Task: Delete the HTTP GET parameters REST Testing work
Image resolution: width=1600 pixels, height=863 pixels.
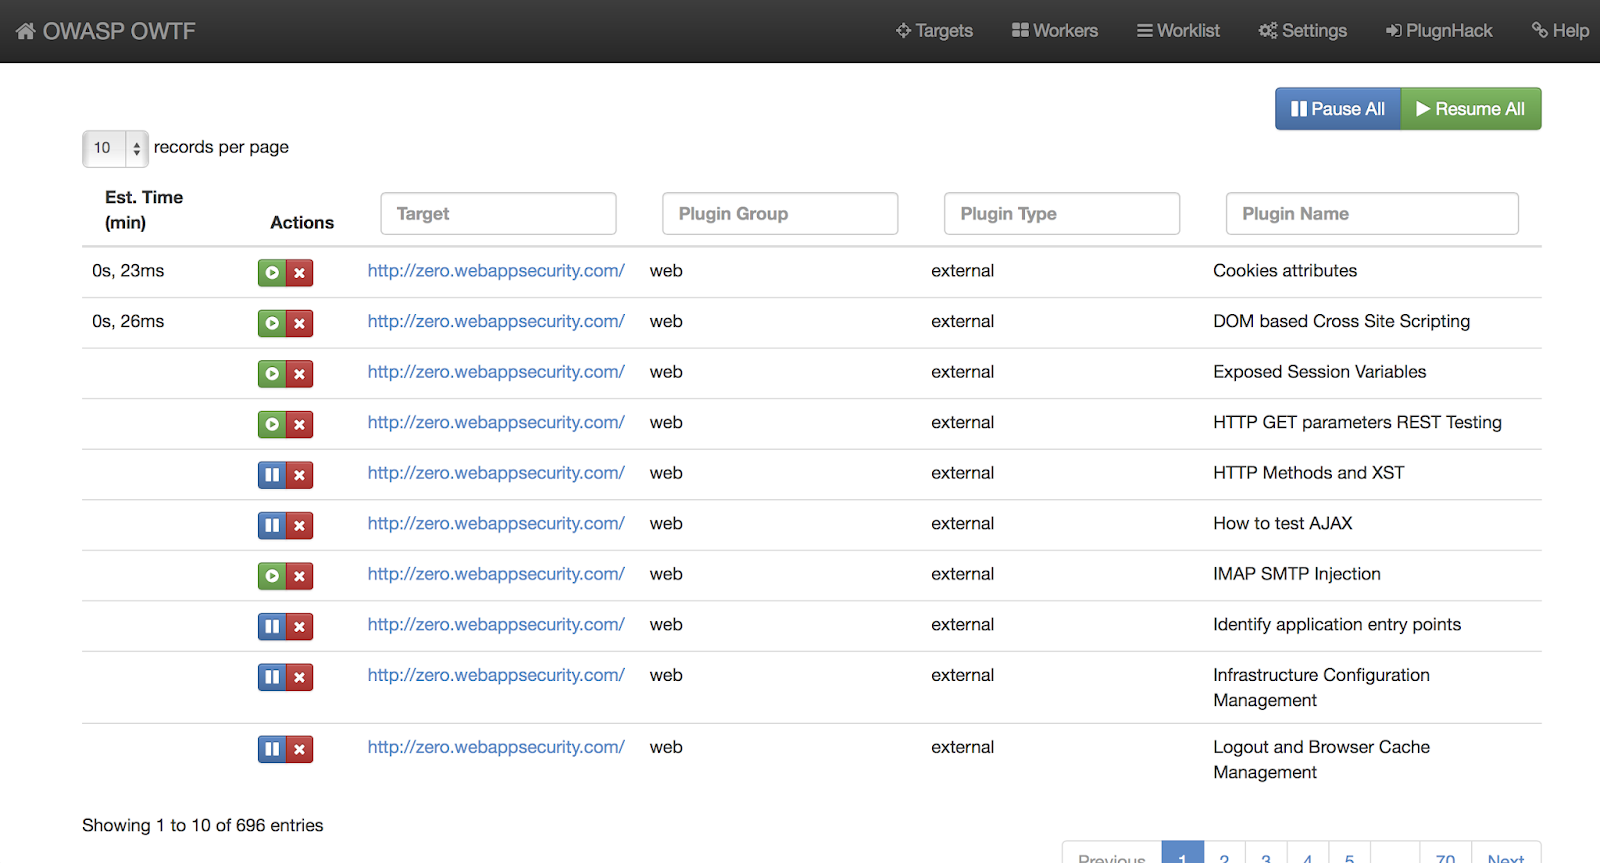Action: point(299,424)
